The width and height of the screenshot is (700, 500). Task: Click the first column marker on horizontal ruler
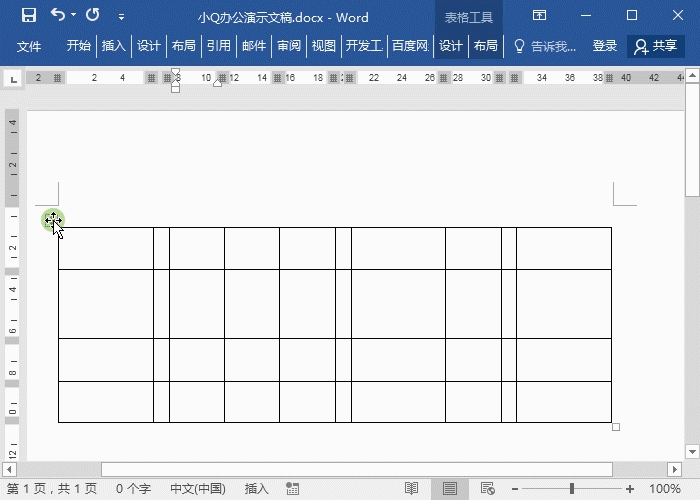[57, 78]
